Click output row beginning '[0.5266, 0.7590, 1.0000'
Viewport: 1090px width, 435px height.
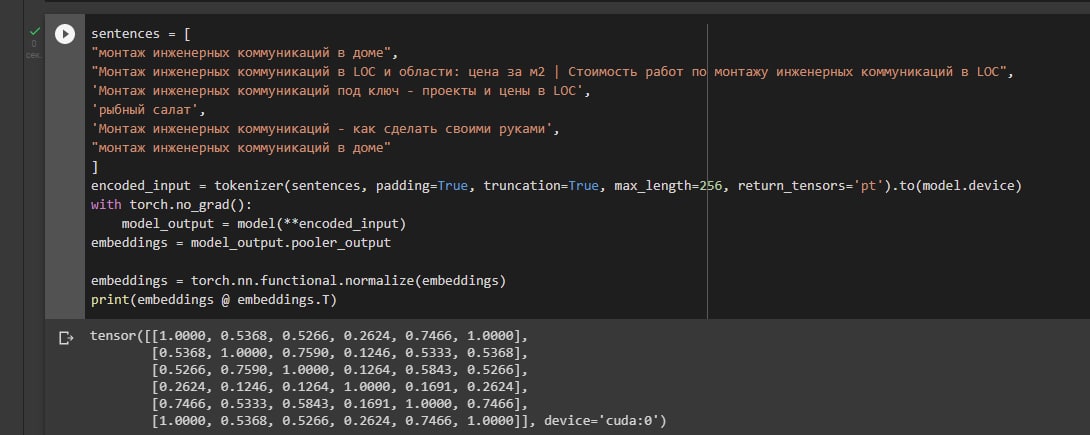coord(340,370)
